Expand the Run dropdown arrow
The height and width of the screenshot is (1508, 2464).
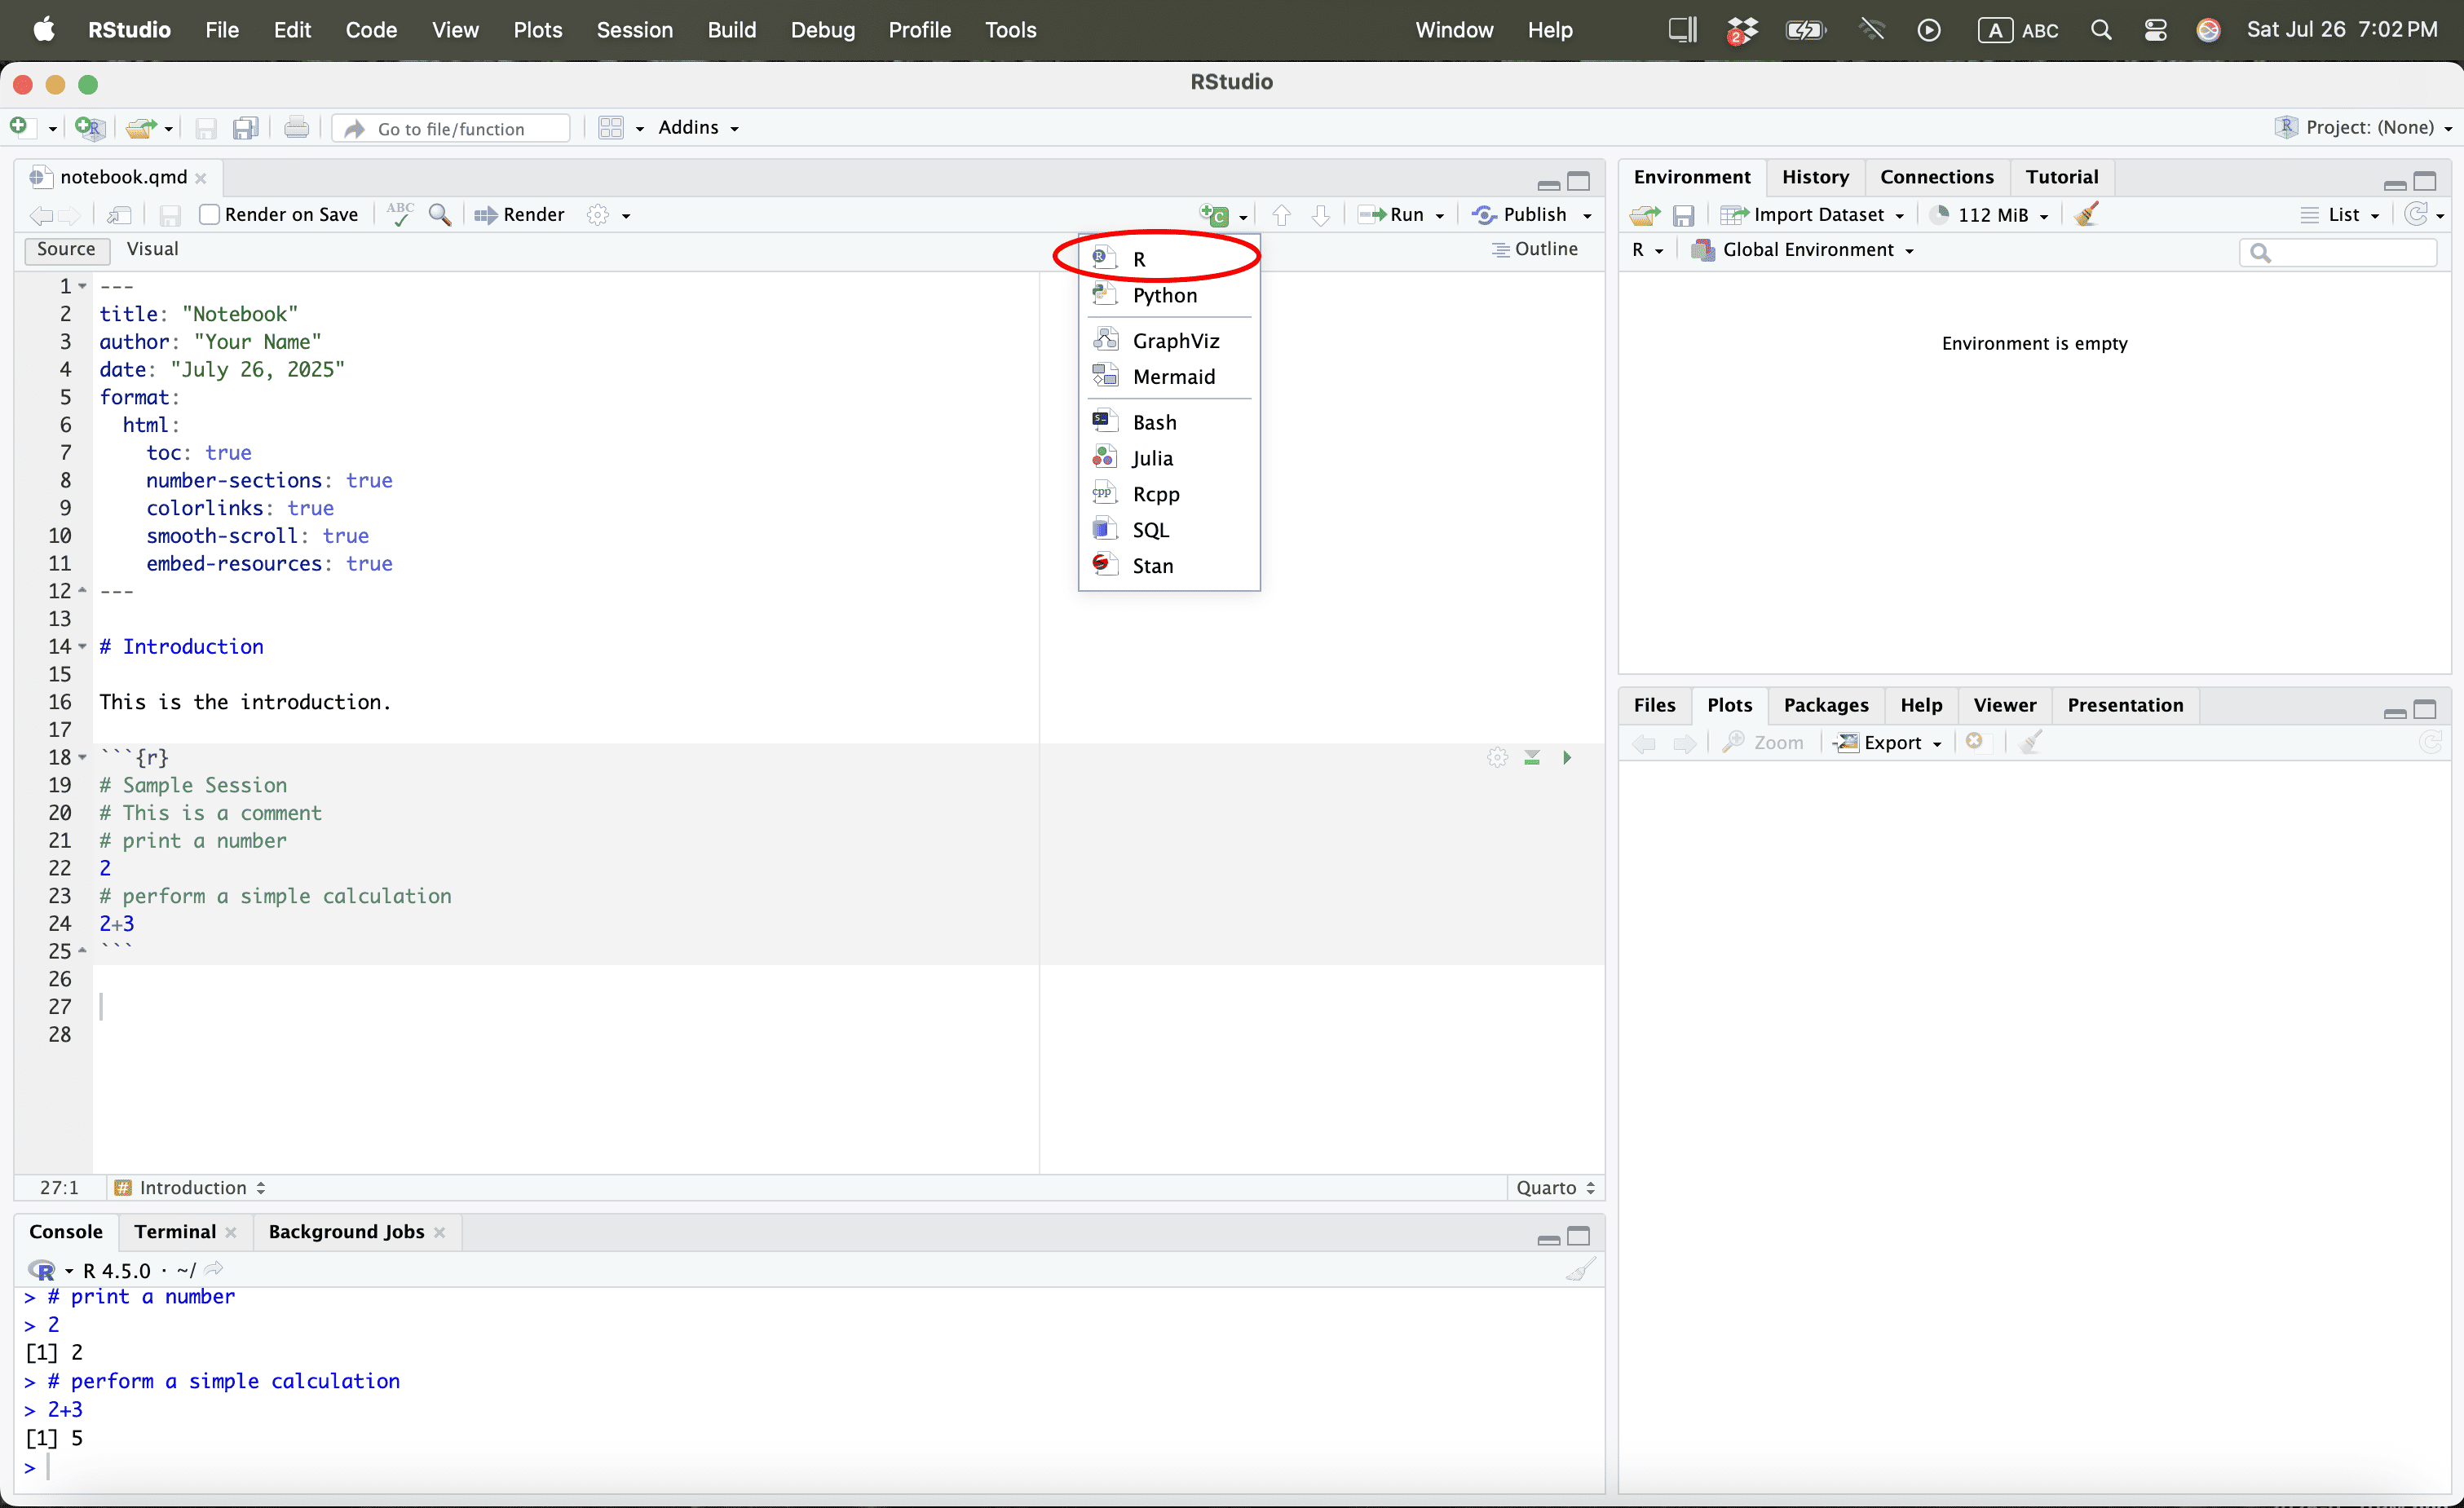(1440, 216)
